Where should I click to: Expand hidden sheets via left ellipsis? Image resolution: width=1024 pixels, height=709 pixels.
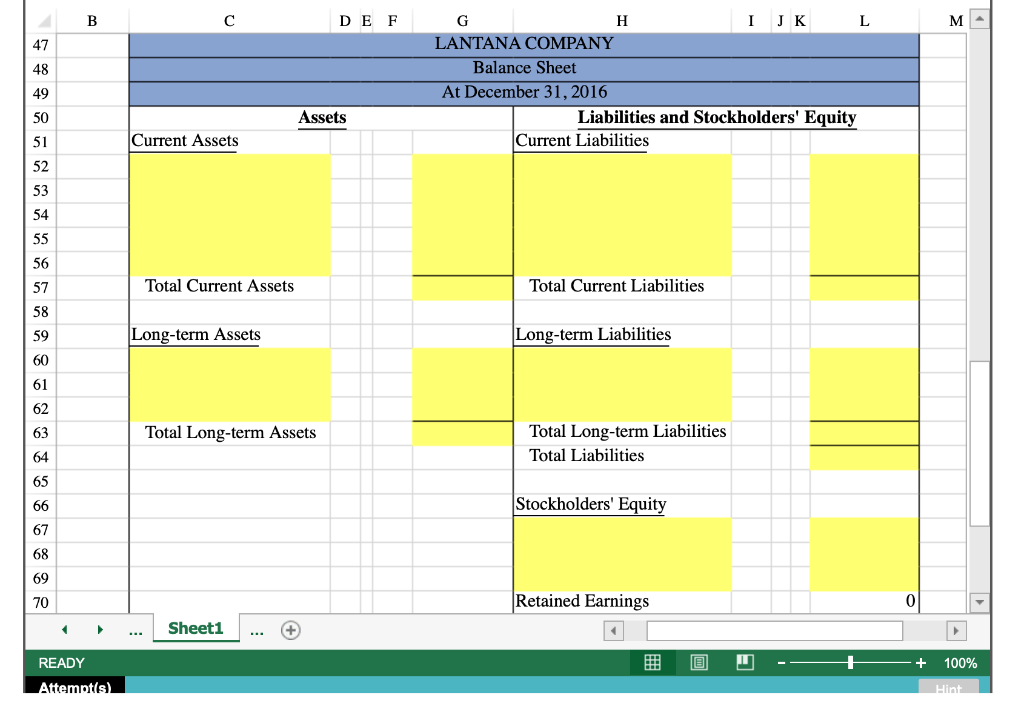[135, 630]
